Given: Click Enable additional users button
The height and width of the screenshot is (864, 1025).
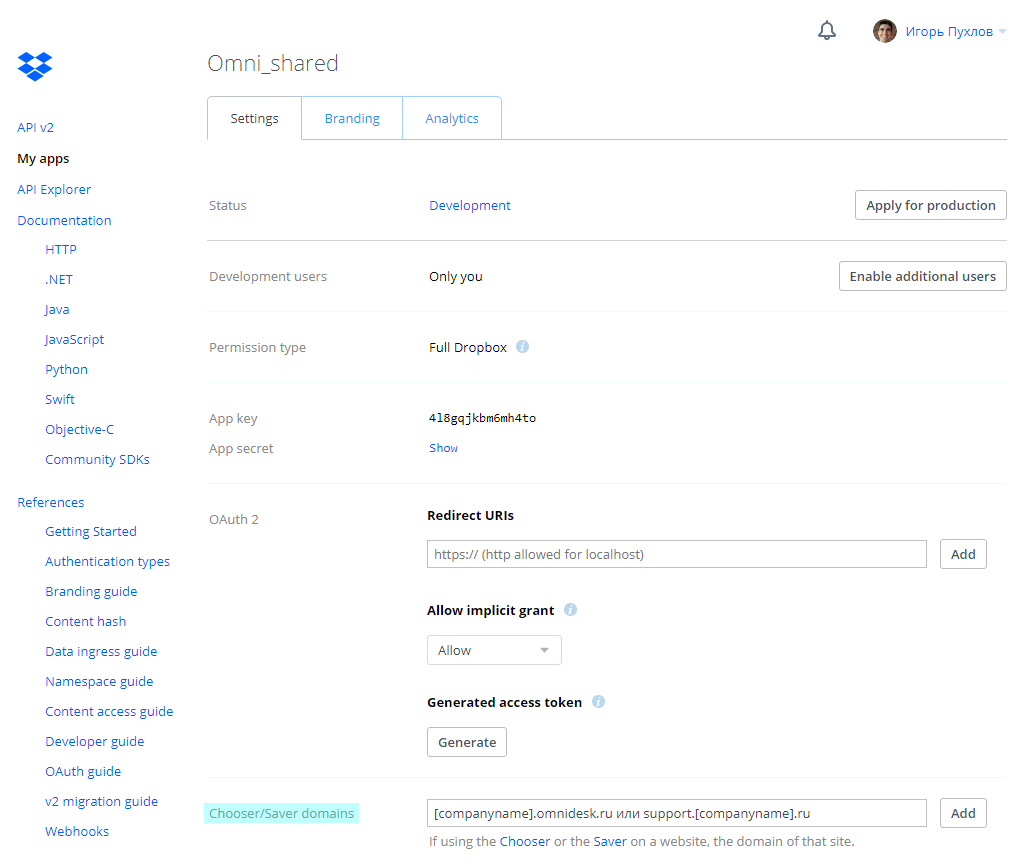Looking at the screenshot, I should tap(922, 276).
